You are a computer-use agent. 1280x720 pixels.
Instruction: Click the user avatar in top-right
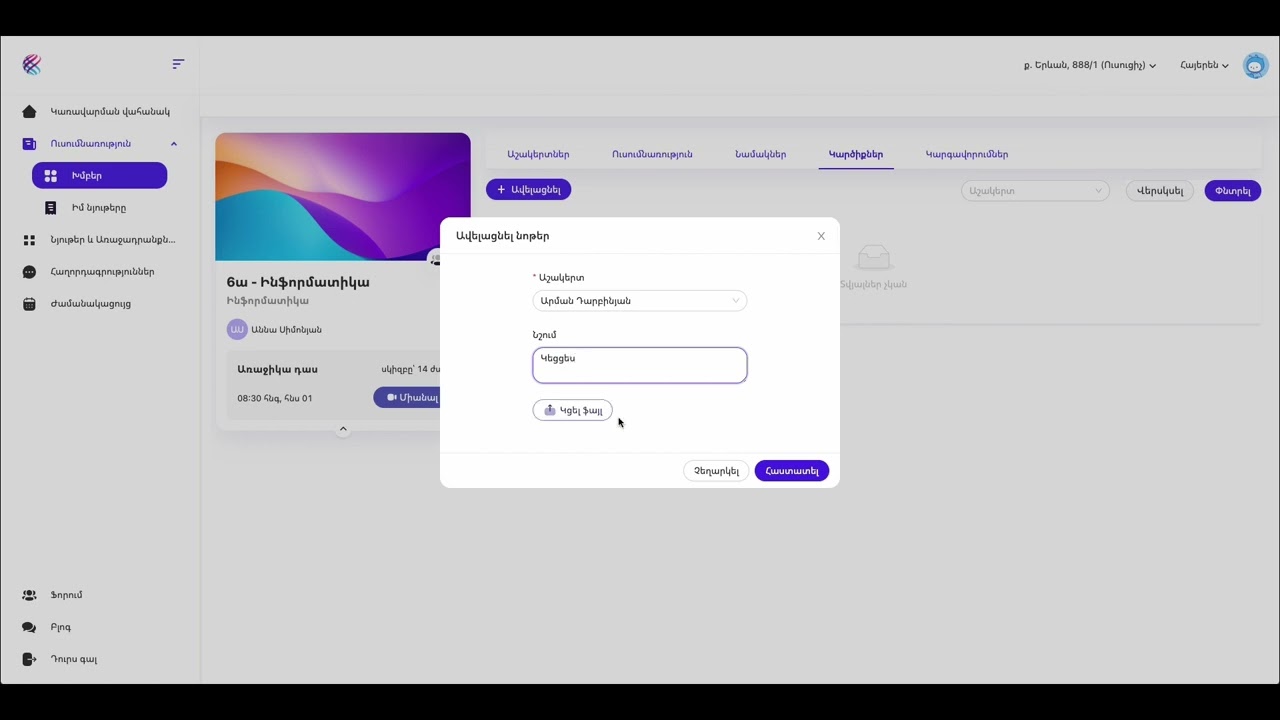[1255, 65]
